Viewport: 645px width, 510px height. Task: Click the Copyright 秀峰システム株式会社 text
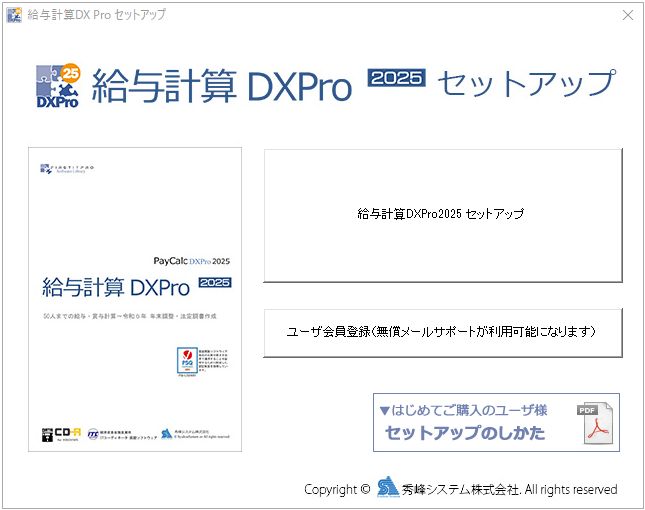click(461, 489)
